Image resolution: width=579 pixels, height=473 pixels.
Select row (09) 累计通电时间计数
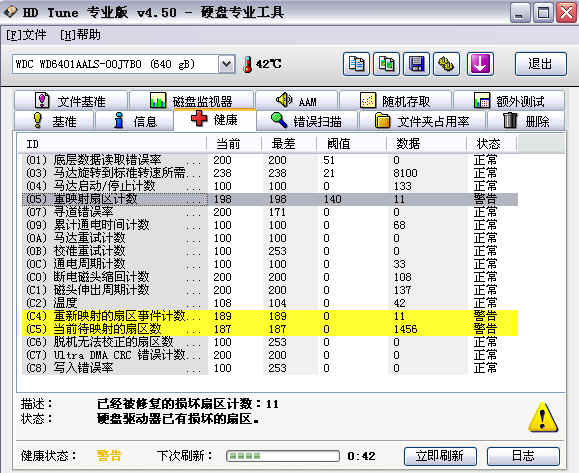pyautogui.click(x=270, y=225)
